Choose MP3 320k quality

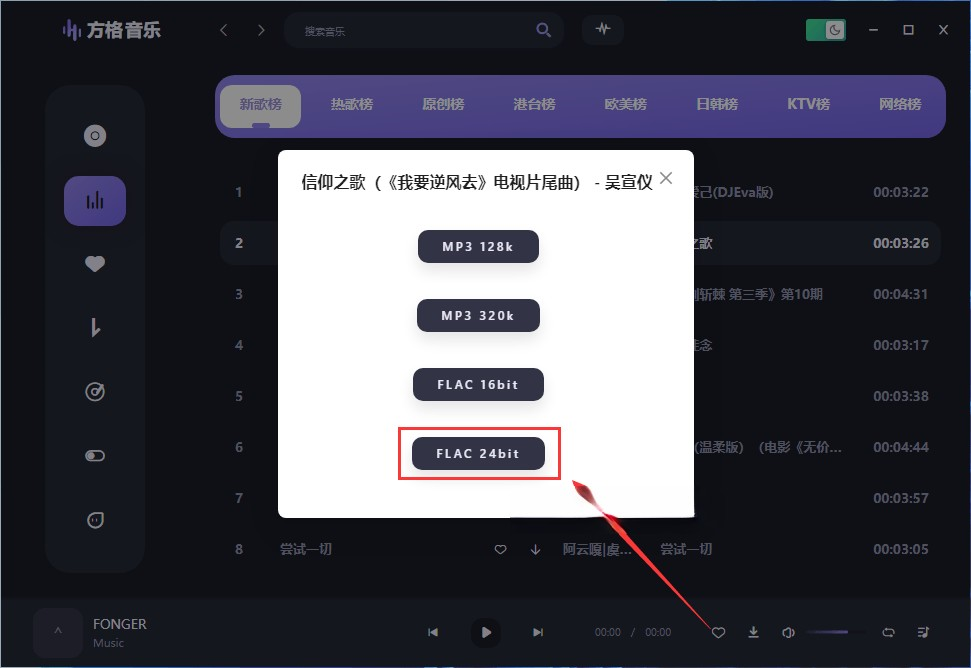(478, 316)
